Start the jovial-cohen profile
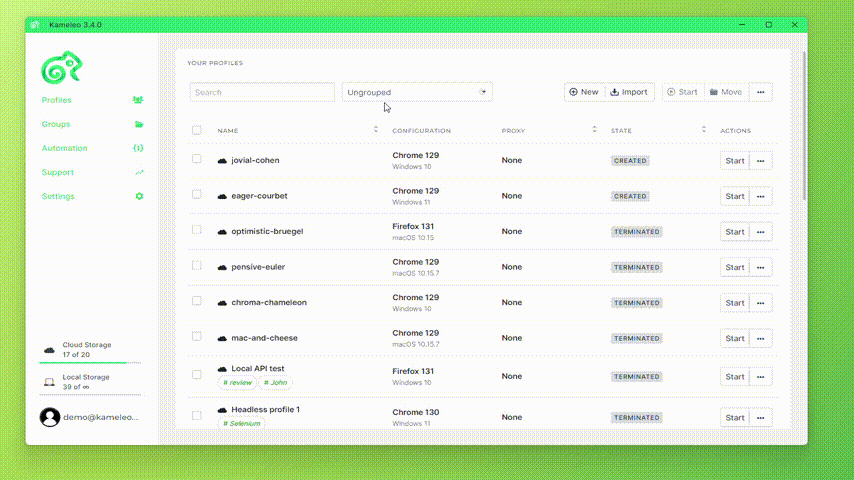This screenshot has height=480, width=854. coord(735,161)
